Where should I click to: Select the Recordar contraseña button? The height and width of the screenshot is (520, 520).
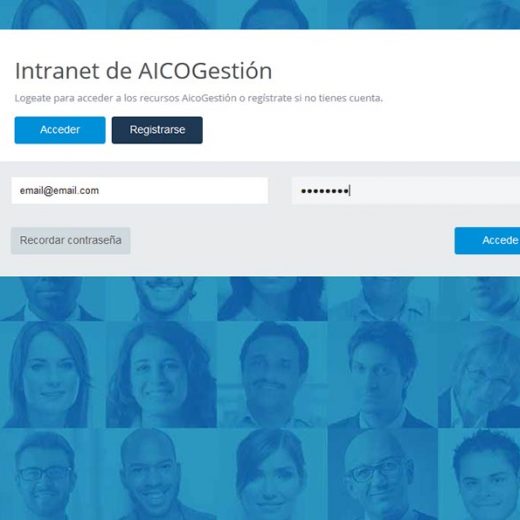point(71,241)
